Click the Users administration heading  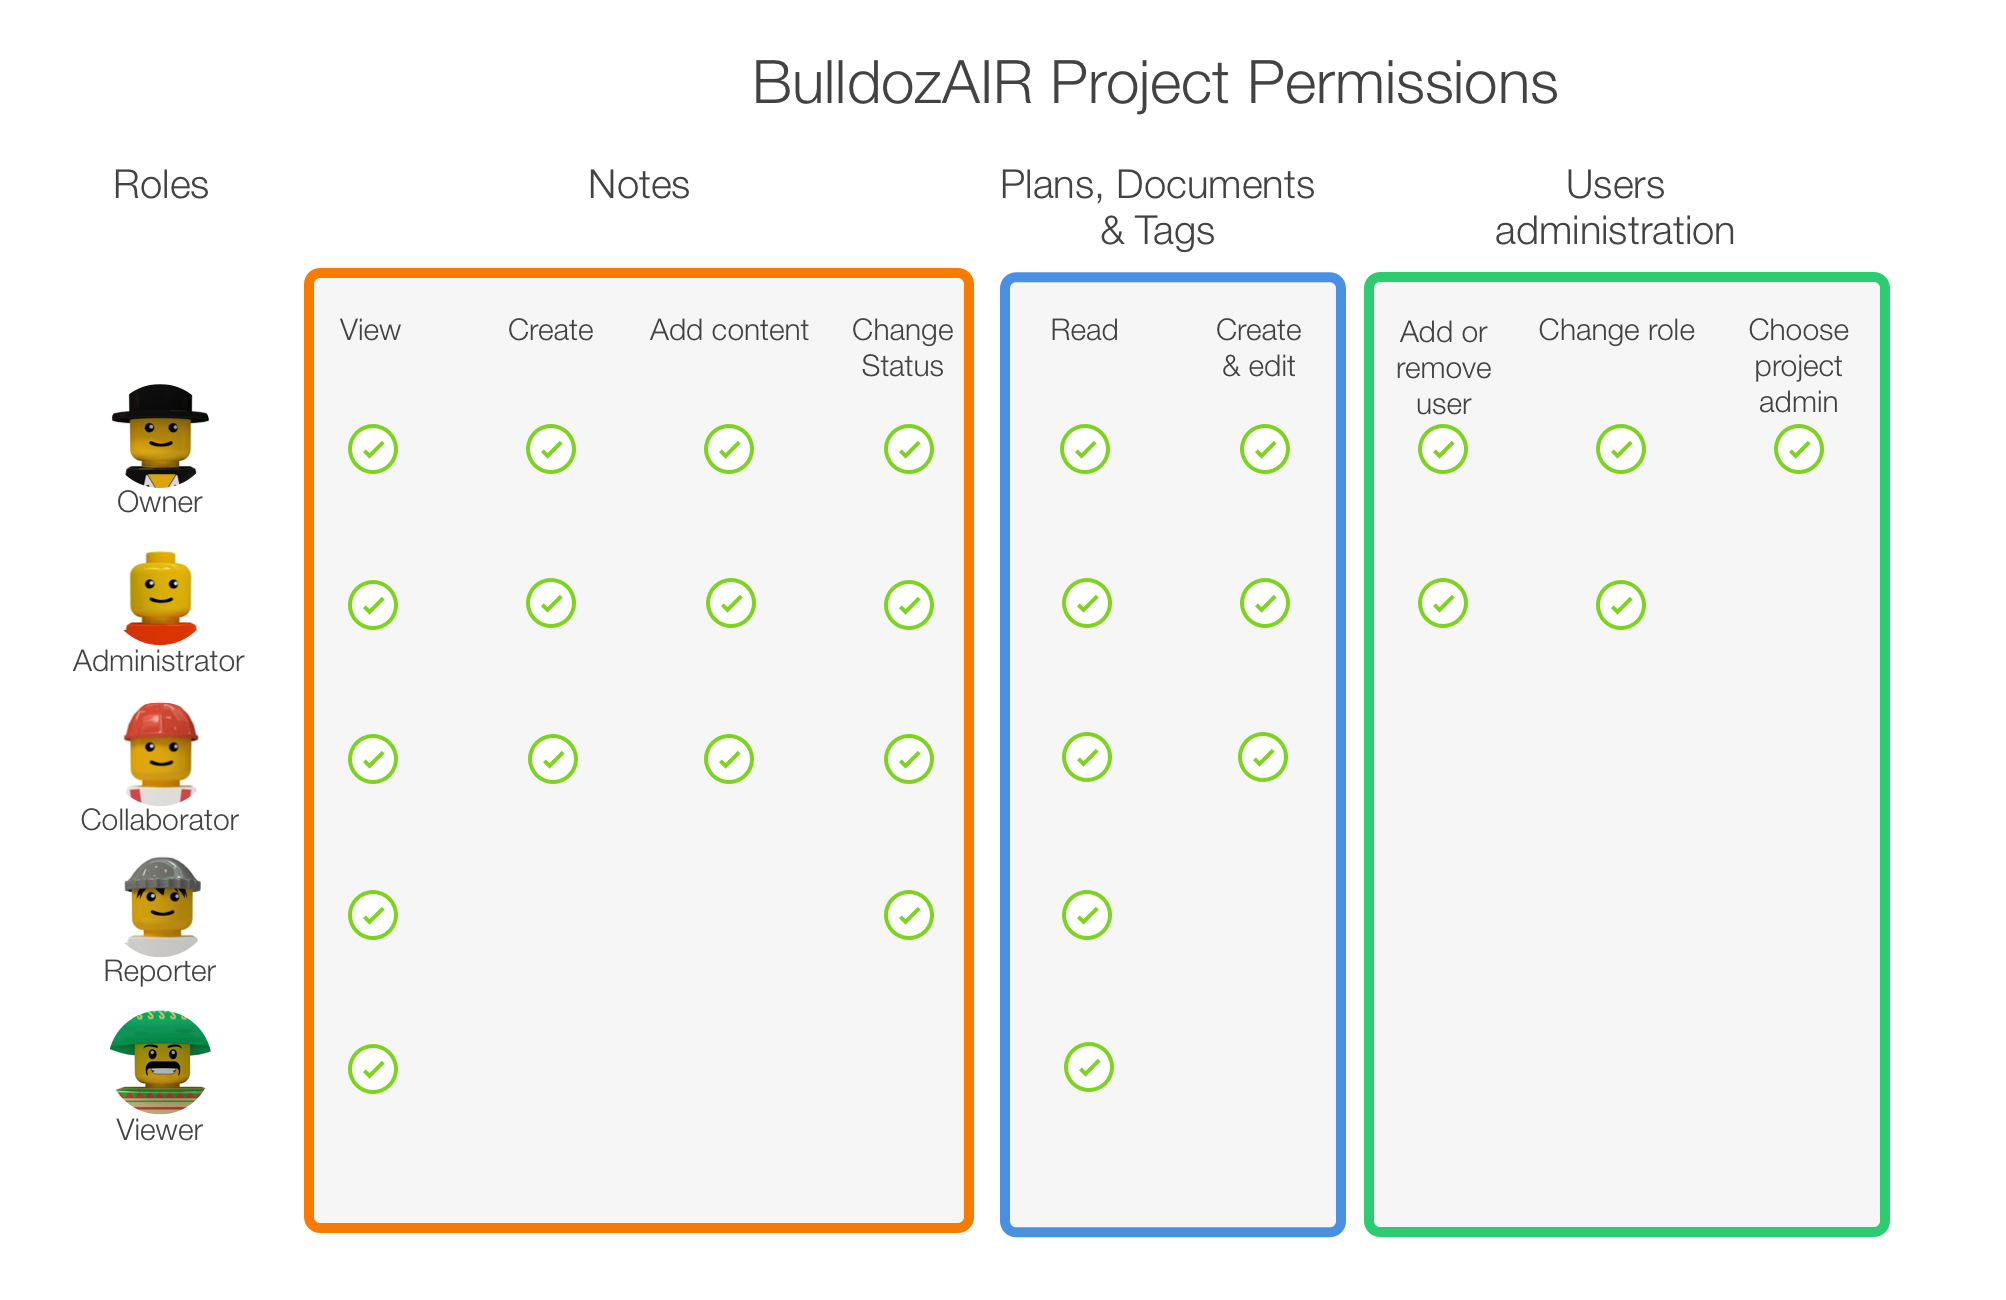(1614, 208)
